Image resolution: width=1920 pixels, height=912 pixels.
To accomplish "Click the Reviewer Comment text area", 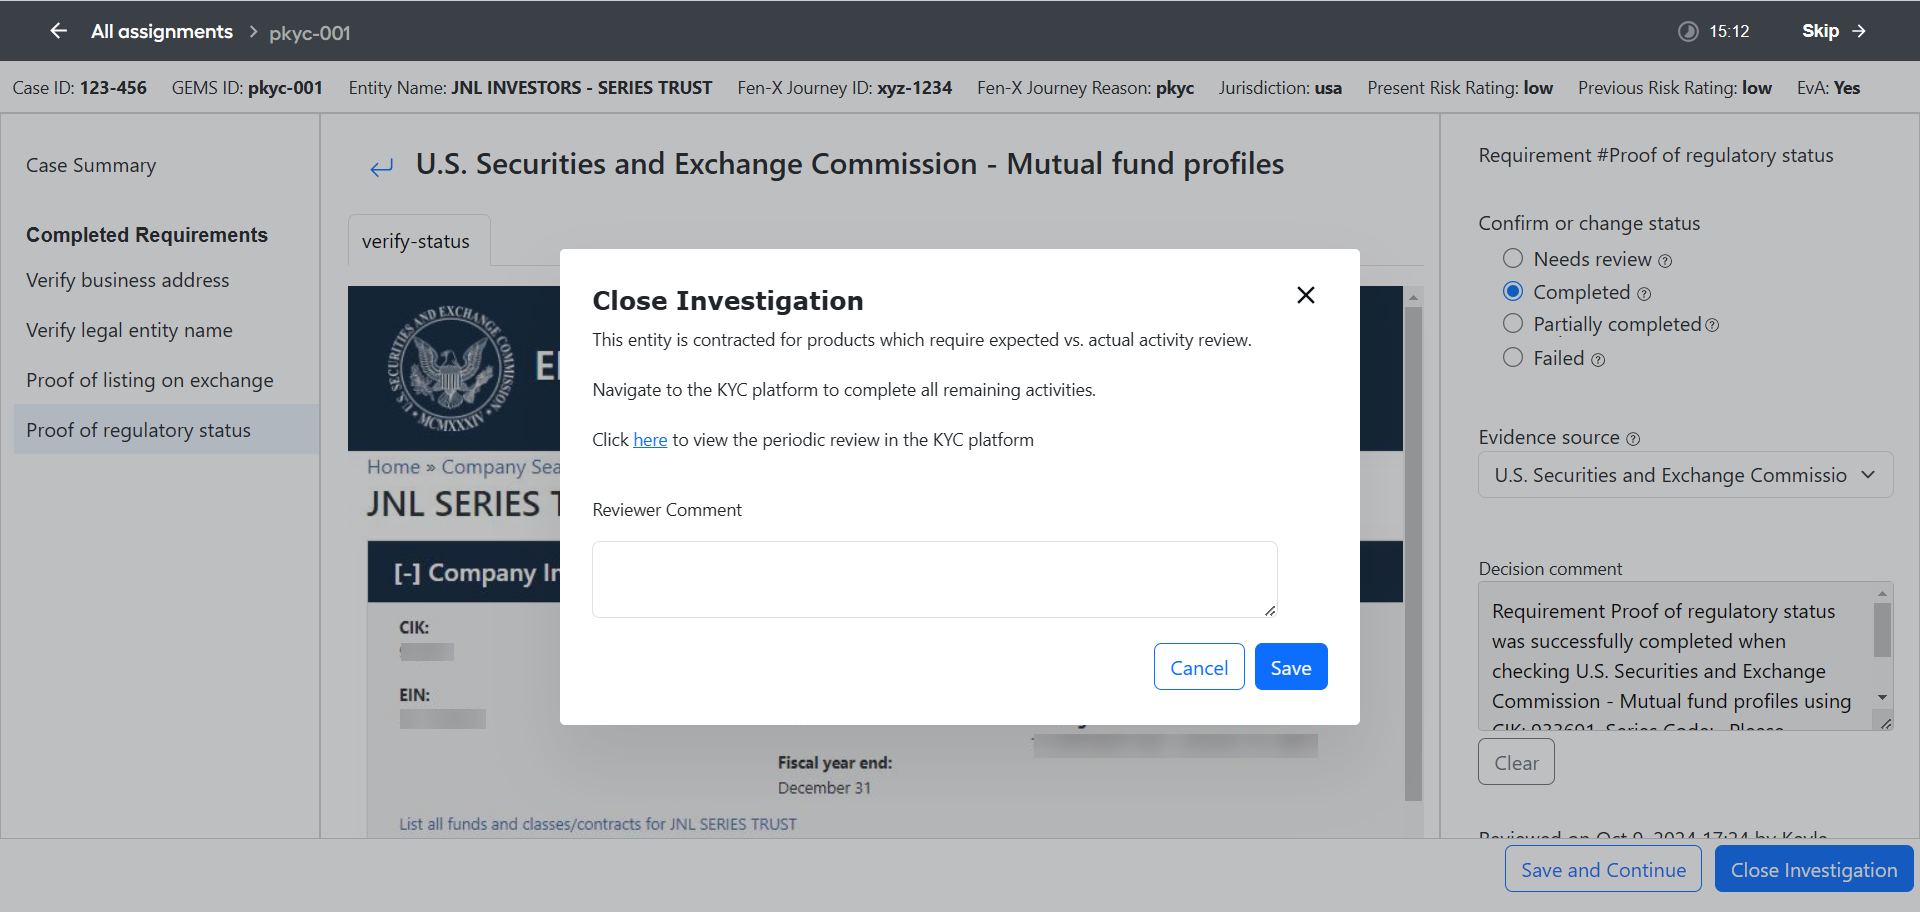I will 935,579.
